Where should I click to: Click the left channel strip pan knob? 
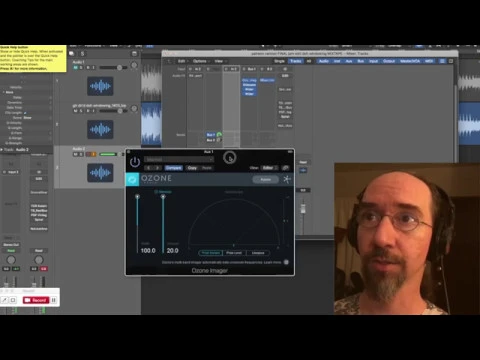(11, 259)
